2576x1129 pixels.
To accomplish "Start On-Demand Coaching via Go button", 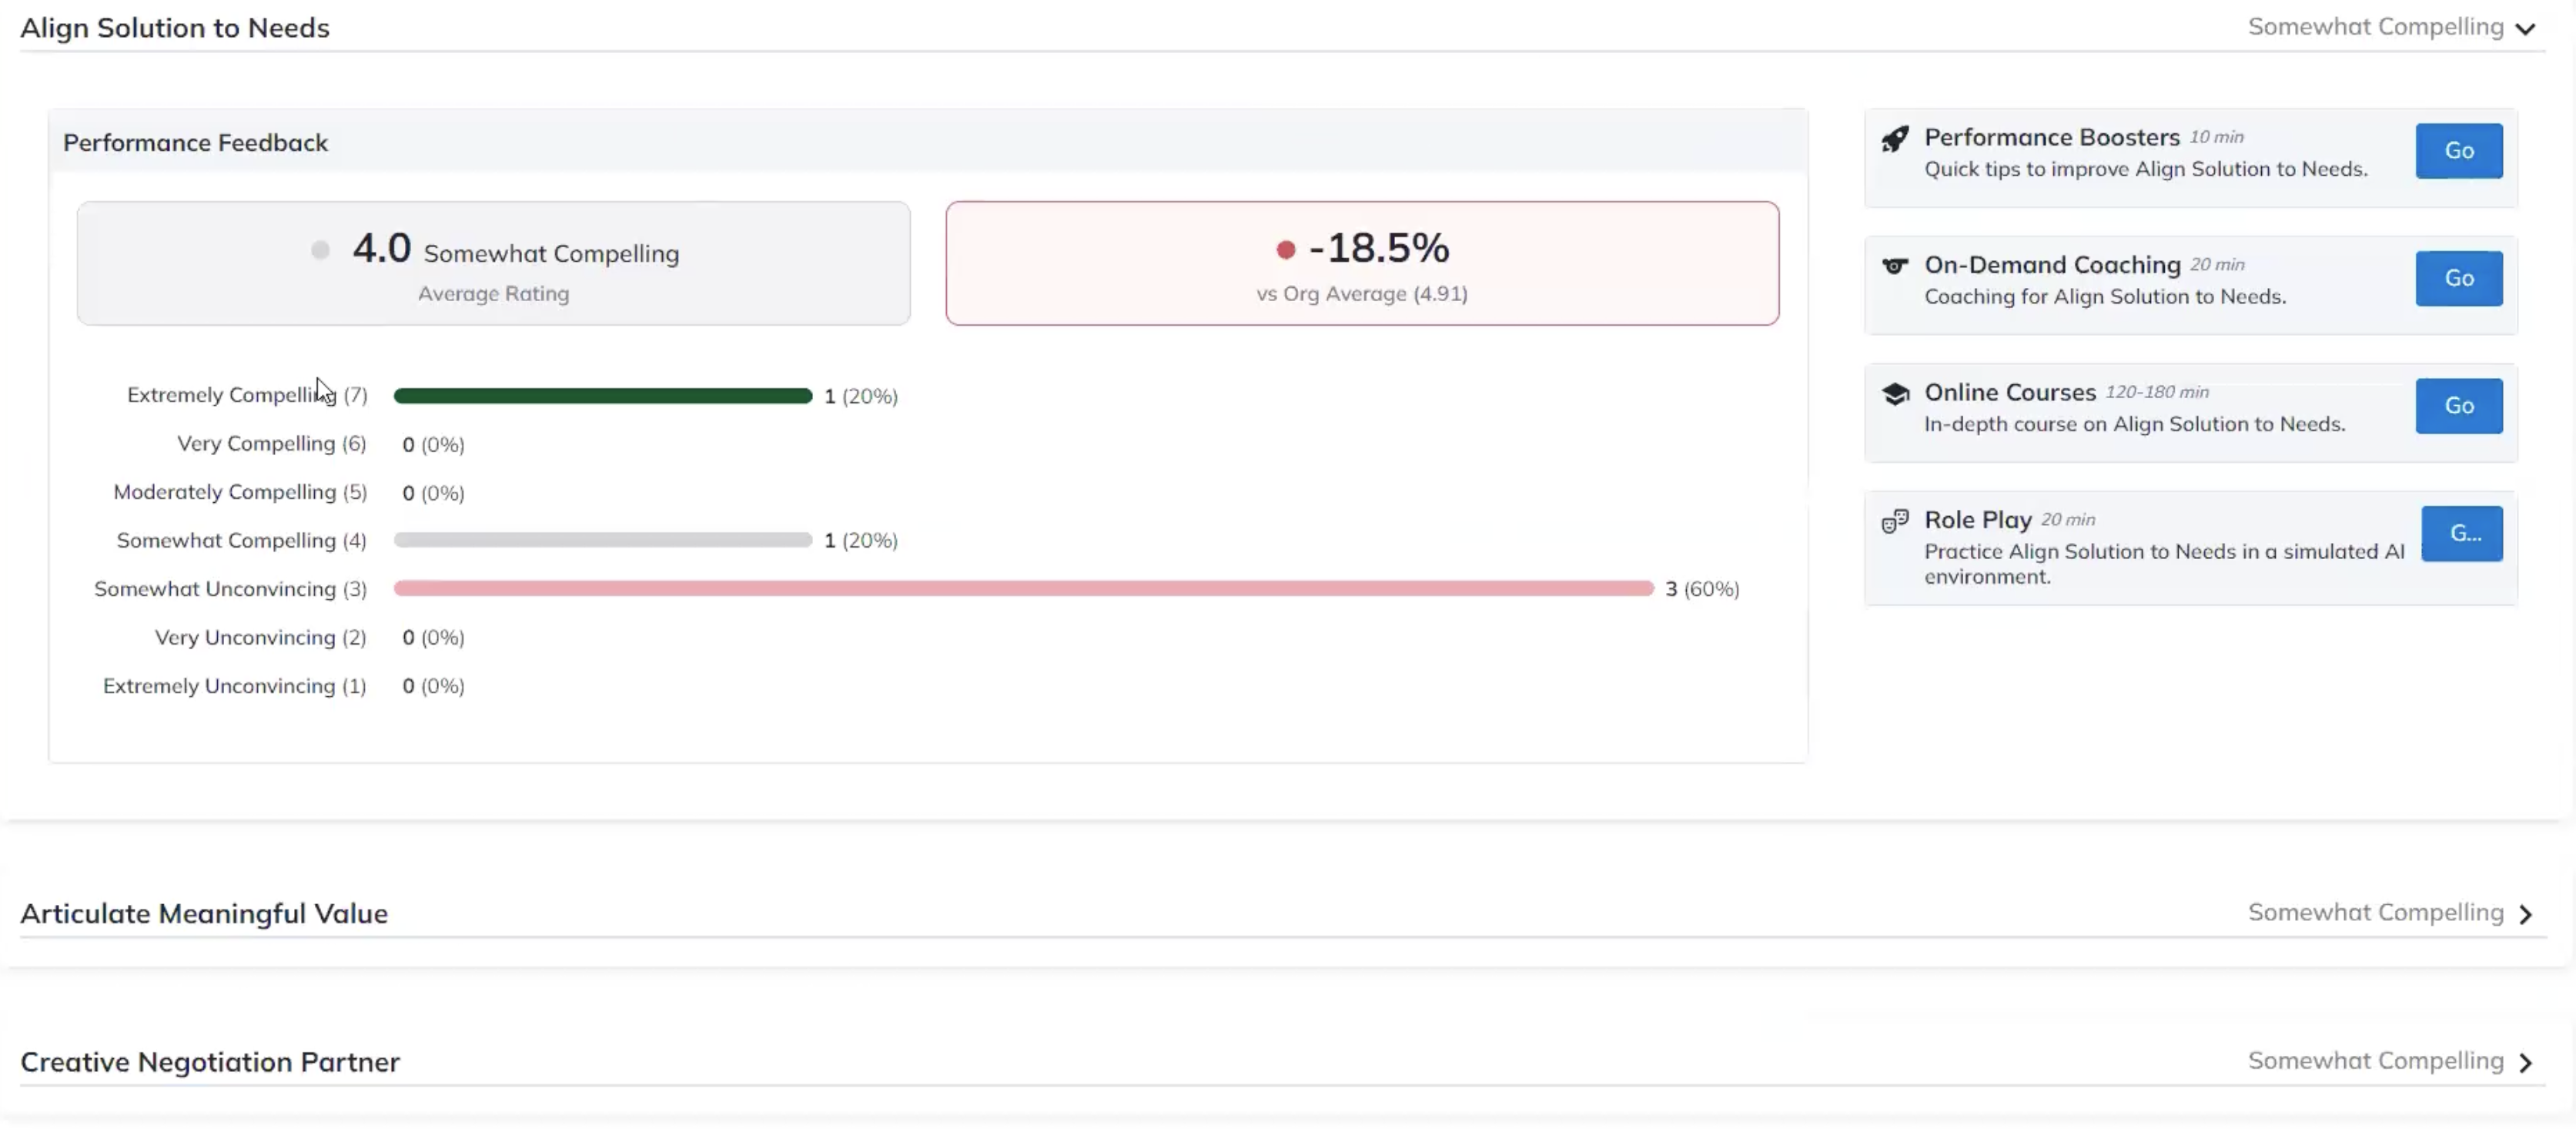I will [x=2458, y=278].
